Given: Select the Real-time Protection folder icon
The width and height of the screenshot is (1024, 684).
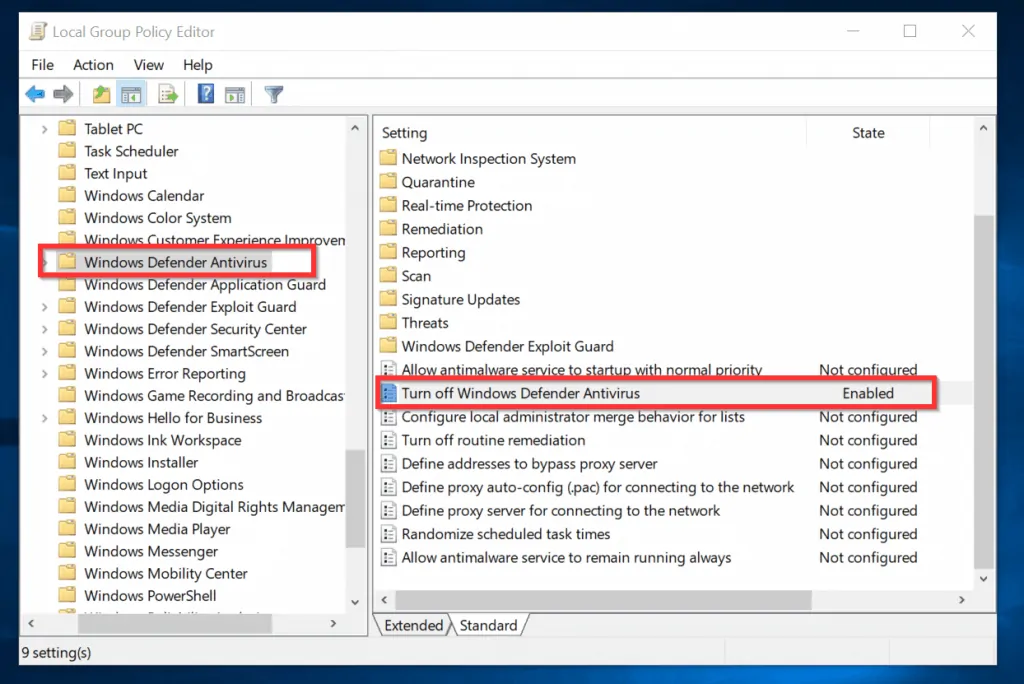Looking at the screenshot, I should 388,205.
